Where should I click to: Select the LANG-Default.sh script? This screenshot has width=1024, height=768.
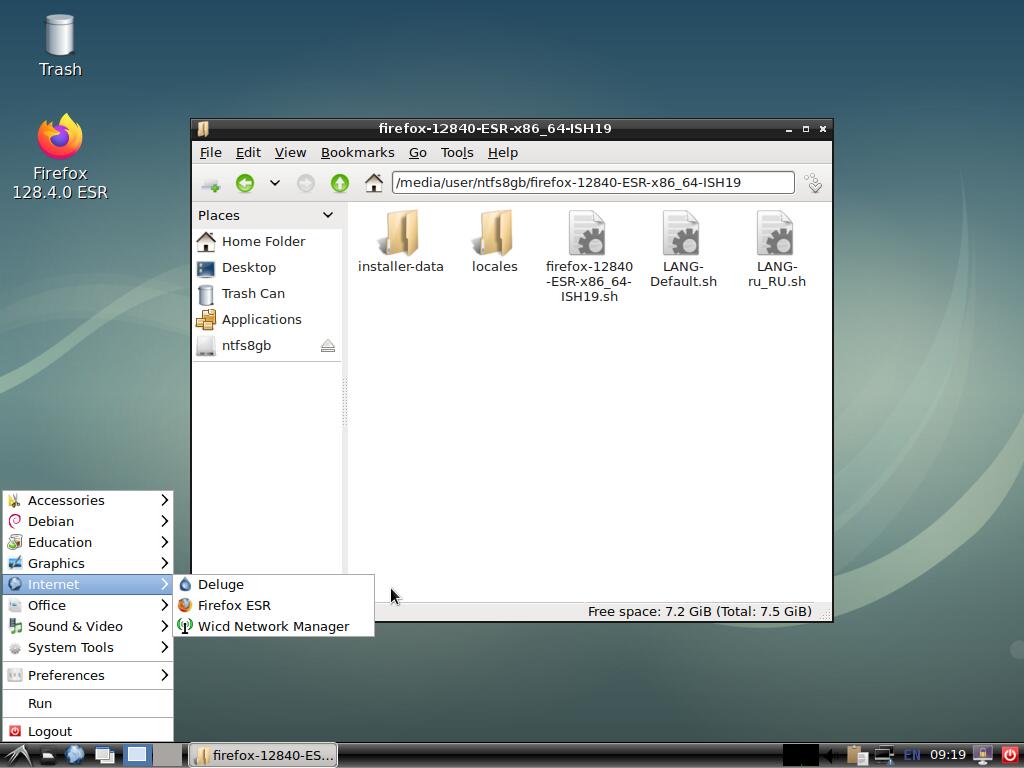683,249
